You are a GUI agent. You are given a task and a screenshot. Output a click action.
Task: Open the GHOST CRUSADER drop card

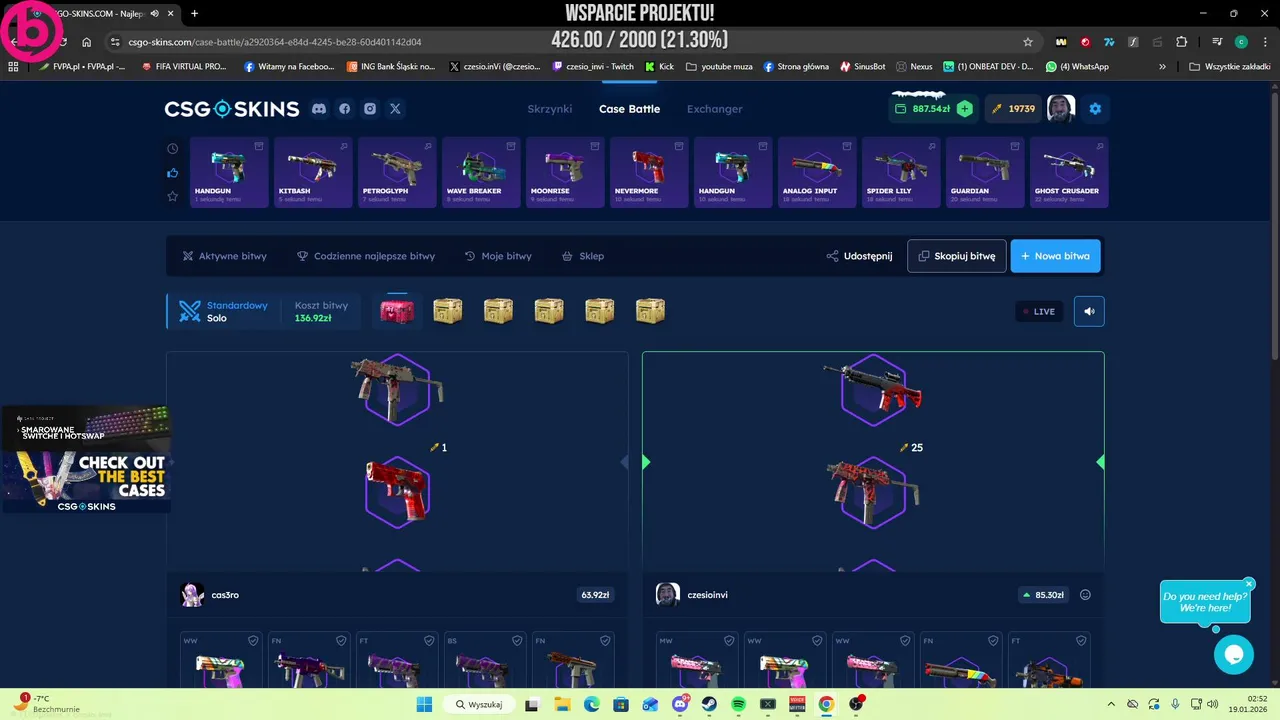coord(1069,172)
